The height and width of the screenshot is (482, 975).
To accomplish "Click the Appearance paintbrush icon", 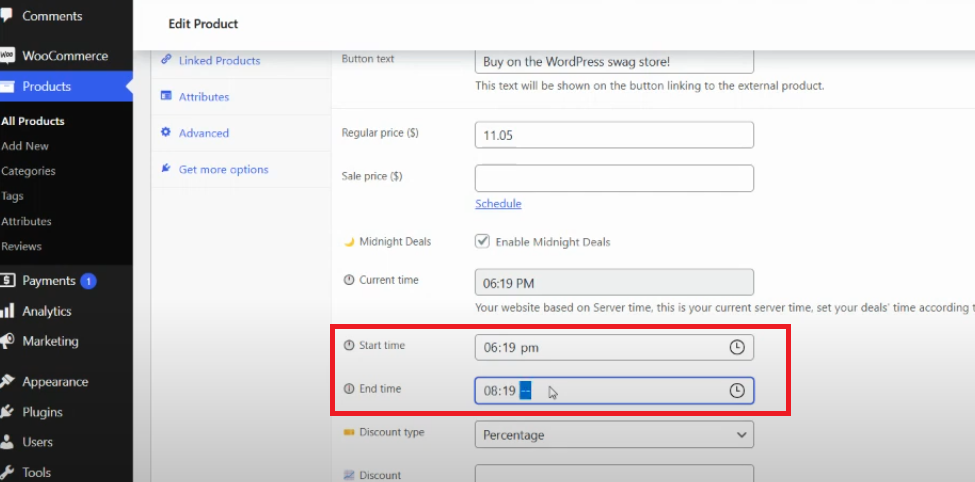I will tap(7, 382).
